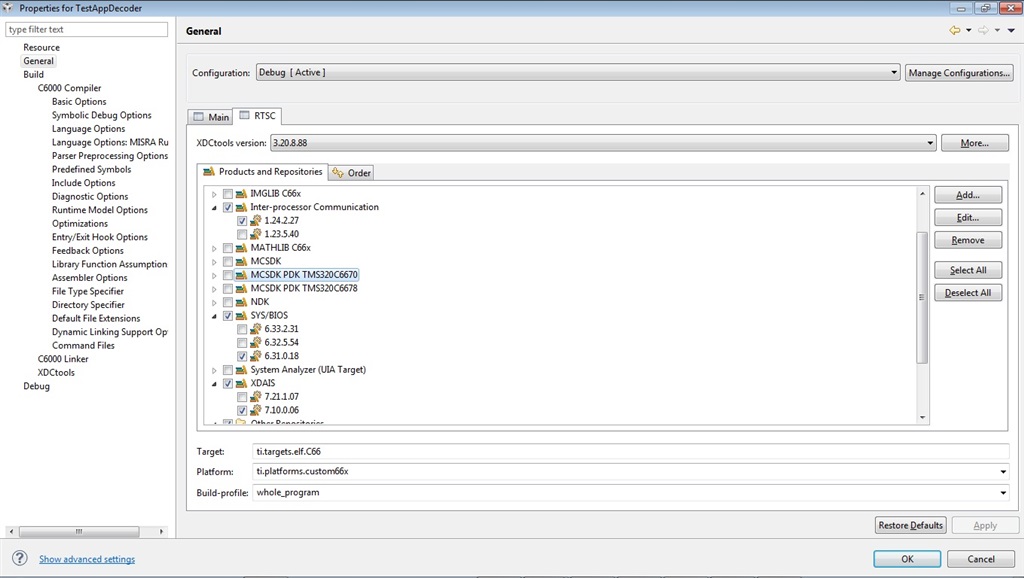Expand the IMGLIB C66x tree node
1024x578 pixels.
pyautogui.click(x=214, y=194)
